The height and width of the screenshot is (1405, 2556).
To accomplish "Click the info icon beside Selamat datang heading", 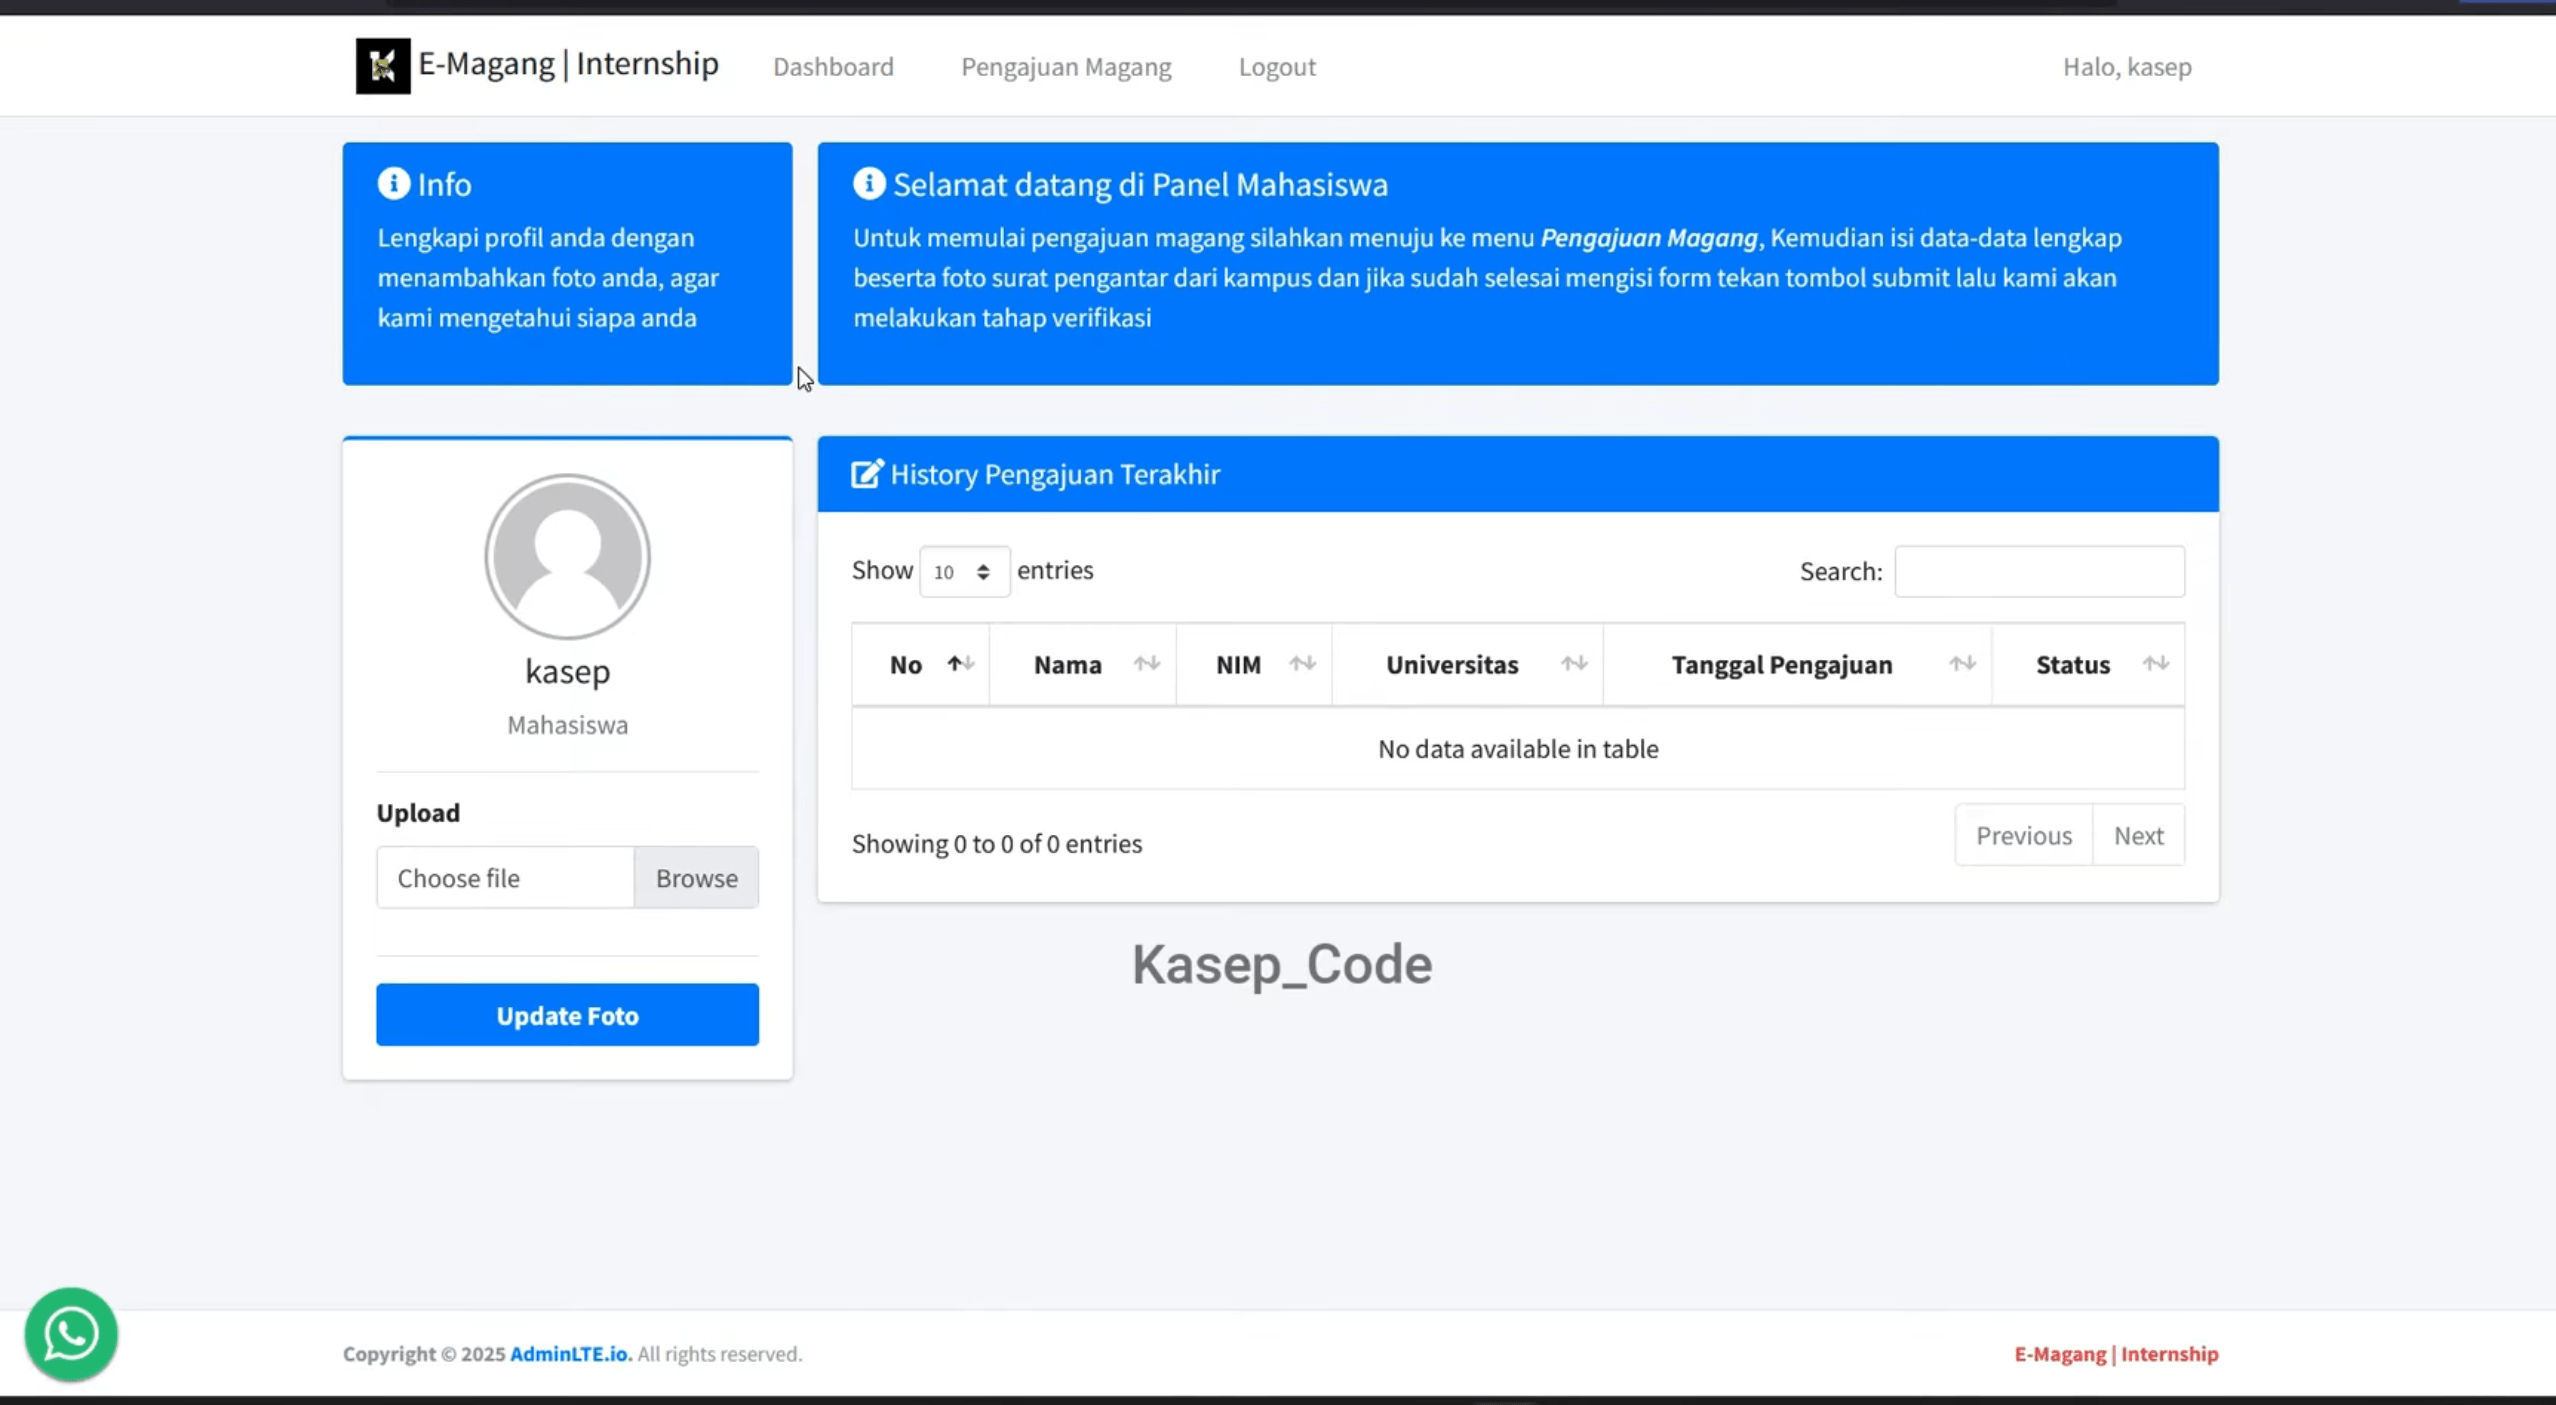I will pos(869,184).
